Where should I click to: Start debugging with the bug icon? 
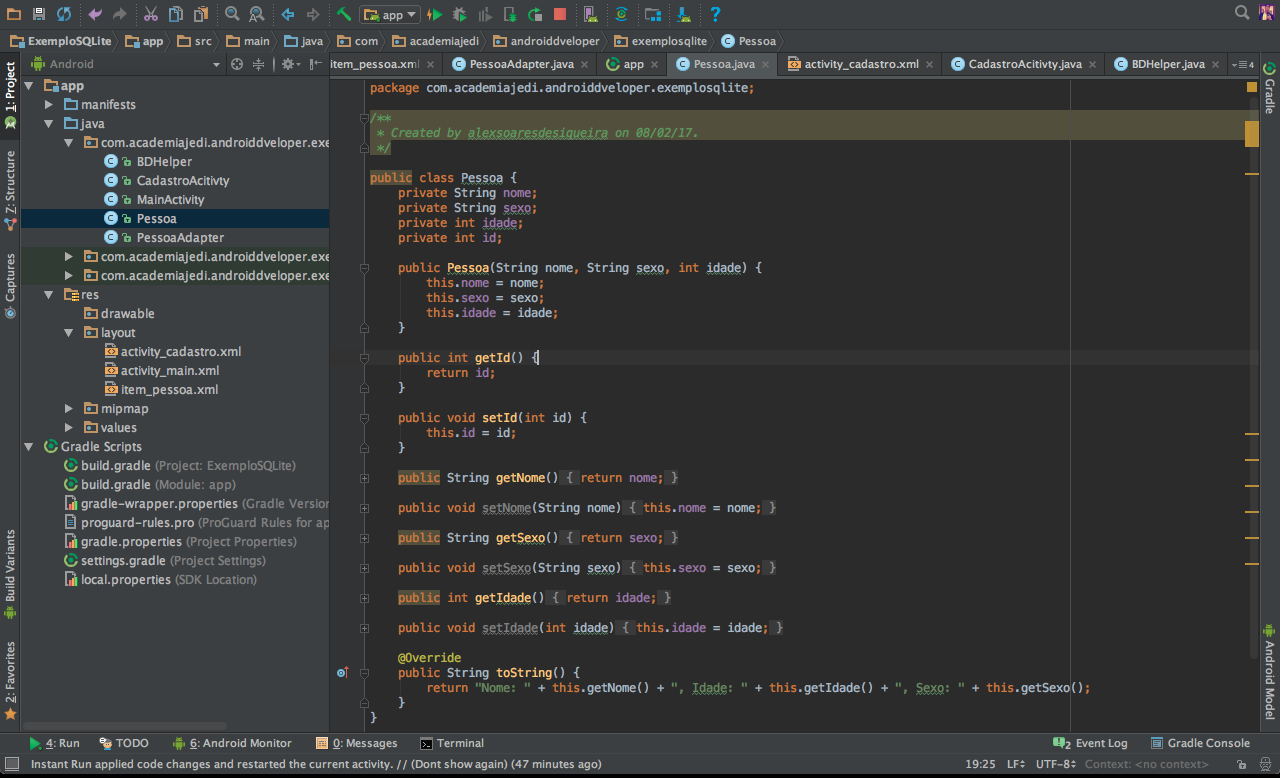[x=460, y=14]
